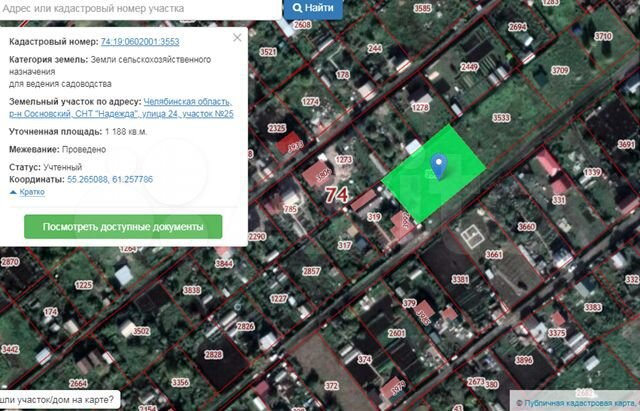Screen dimensions: 640x411
Task: Click the blue location pin on the green parcel
Action: pos(436,164)
